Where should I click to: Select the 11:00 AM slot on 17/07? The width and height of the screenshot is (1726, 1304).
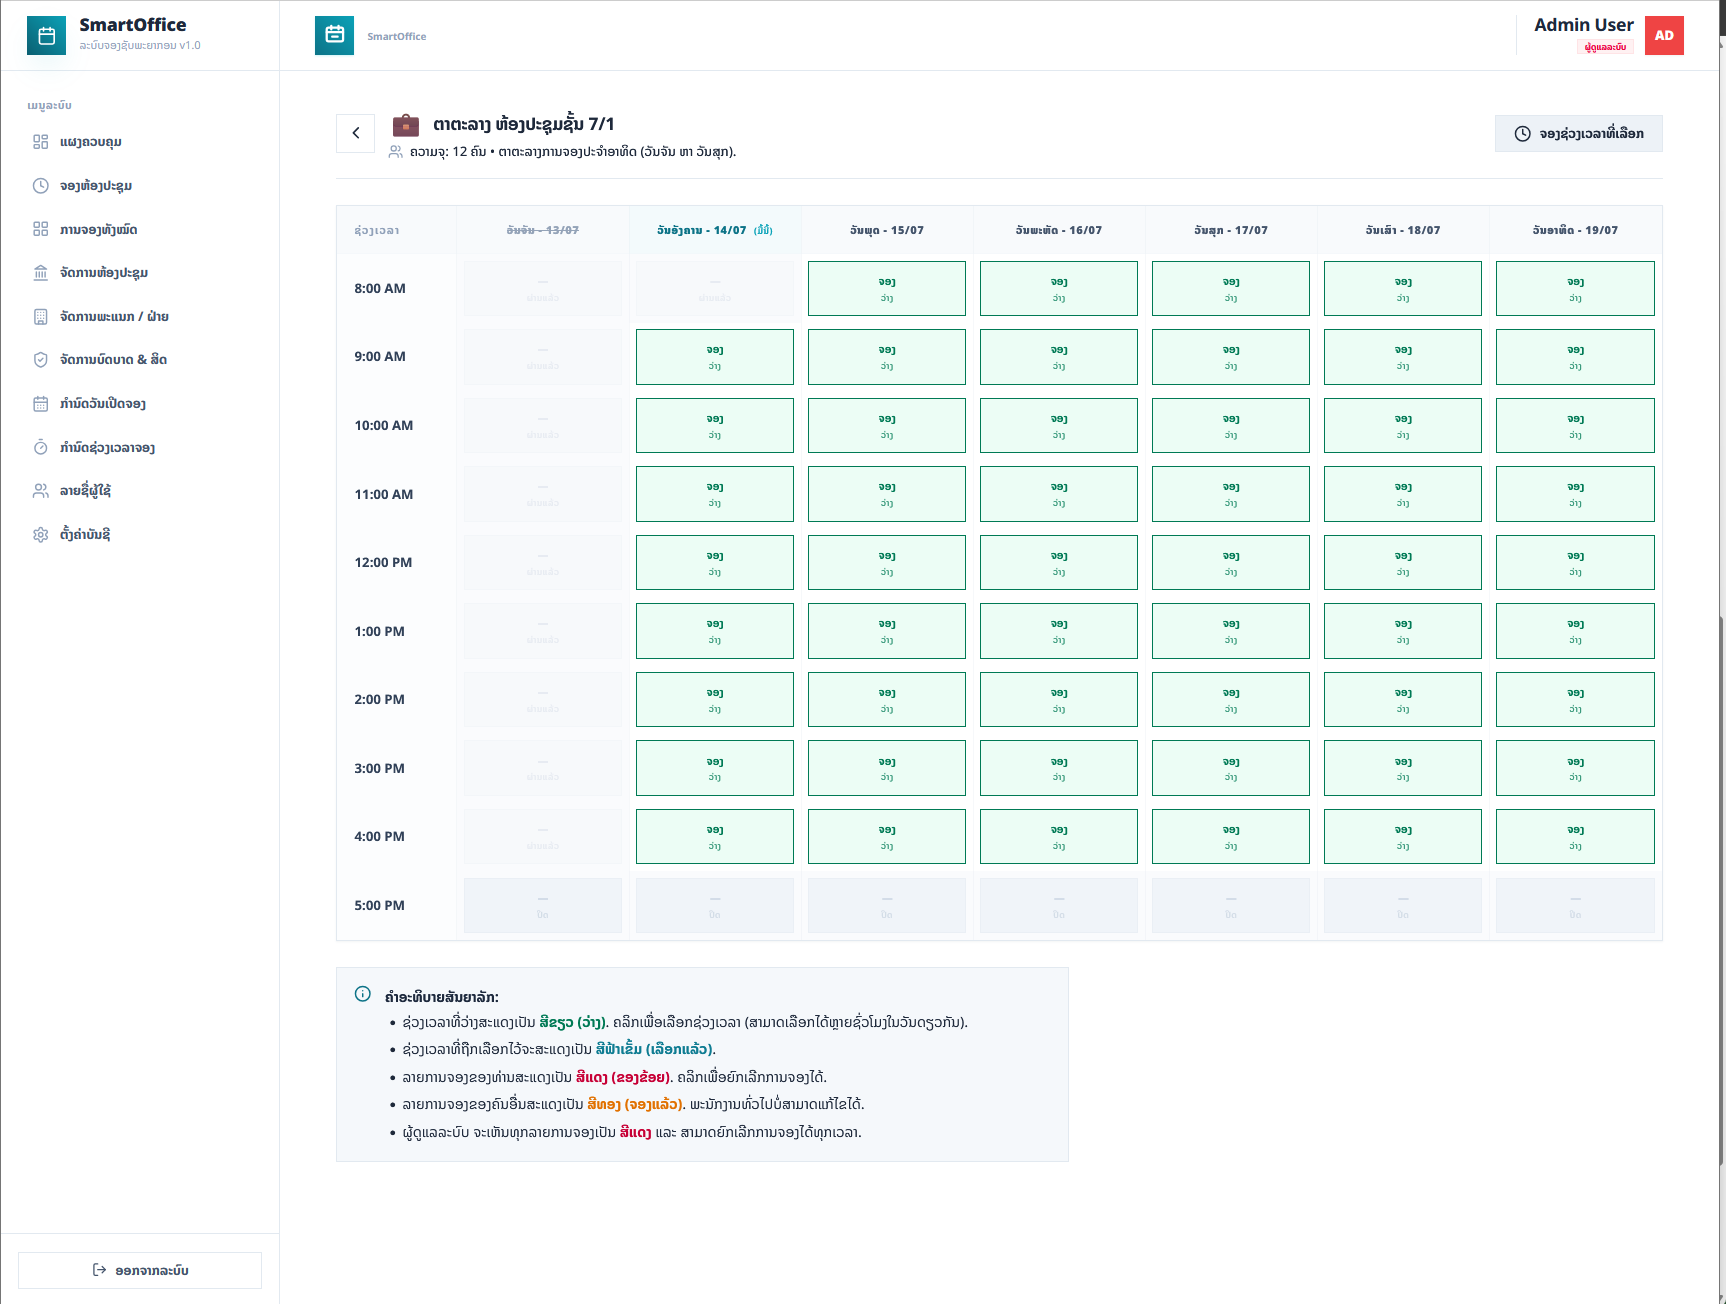1231,494
